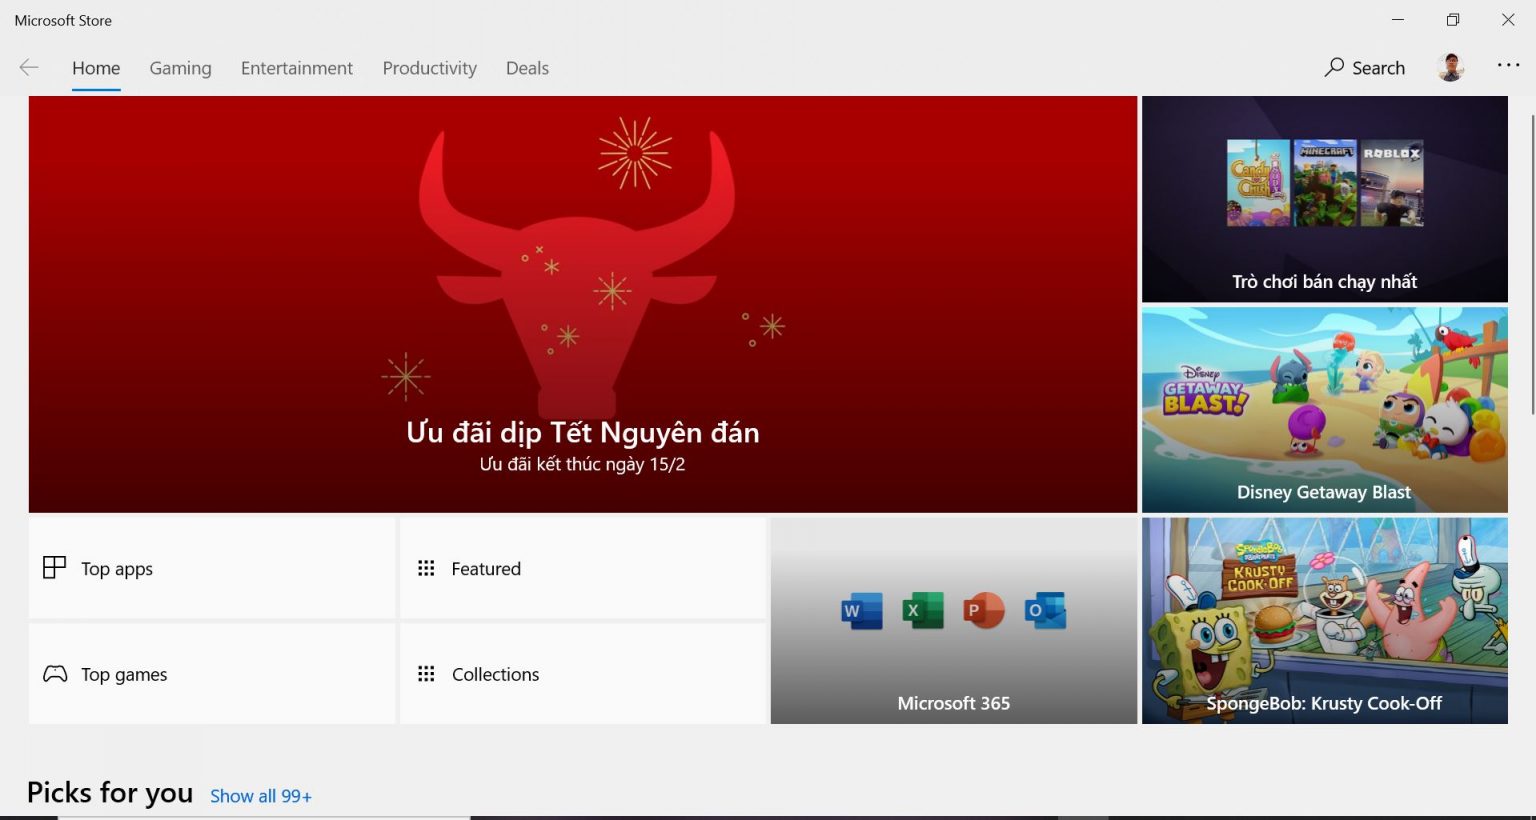
Task: Click the Outlook icon in Microsoft 365 tile
Action: (1045, 610)
